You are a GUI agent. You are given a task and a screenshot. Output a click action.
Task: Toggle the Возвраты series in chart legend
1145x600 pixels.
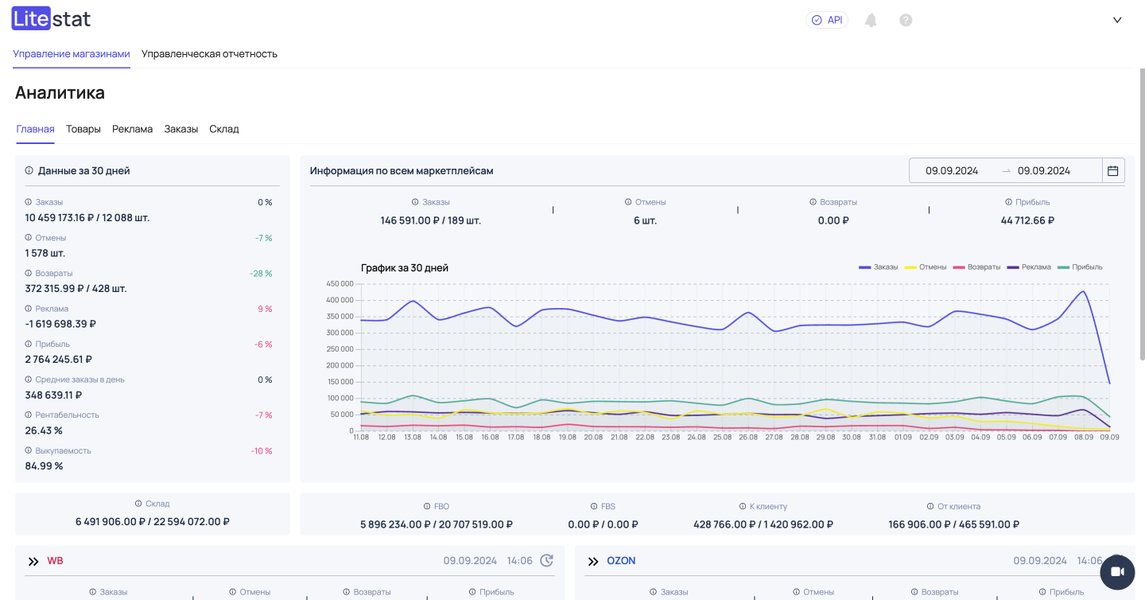[976, 267]
